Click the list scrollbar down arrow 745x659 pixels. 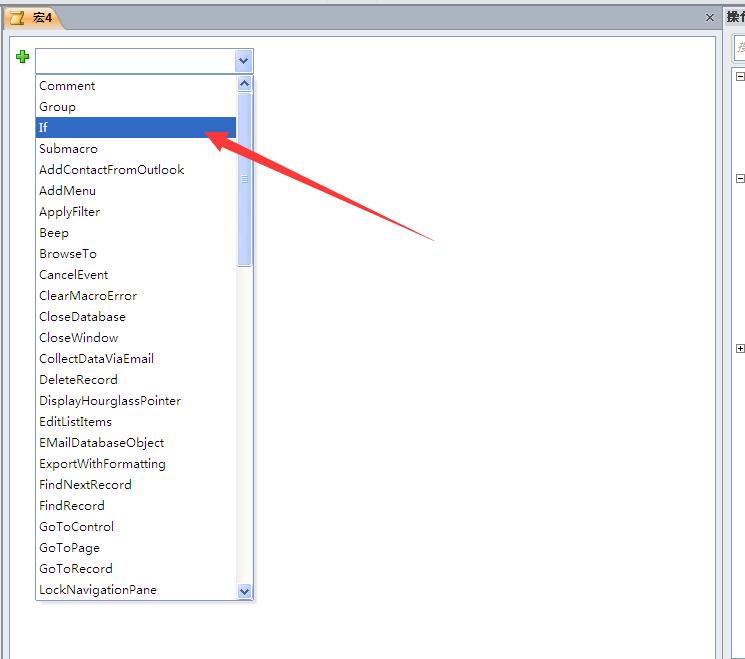click(x=244, y=592)
